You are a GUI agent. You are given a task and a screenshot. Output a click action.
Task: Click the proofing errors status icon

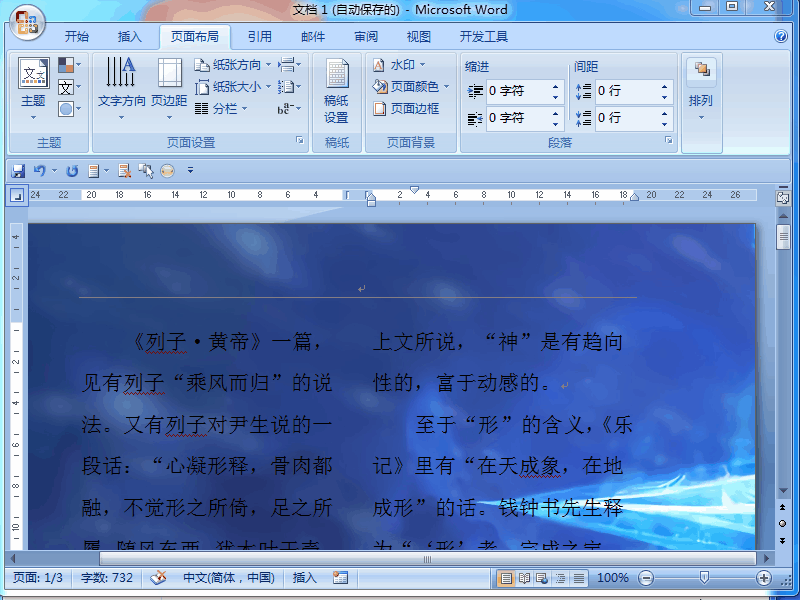pos(158,578)
